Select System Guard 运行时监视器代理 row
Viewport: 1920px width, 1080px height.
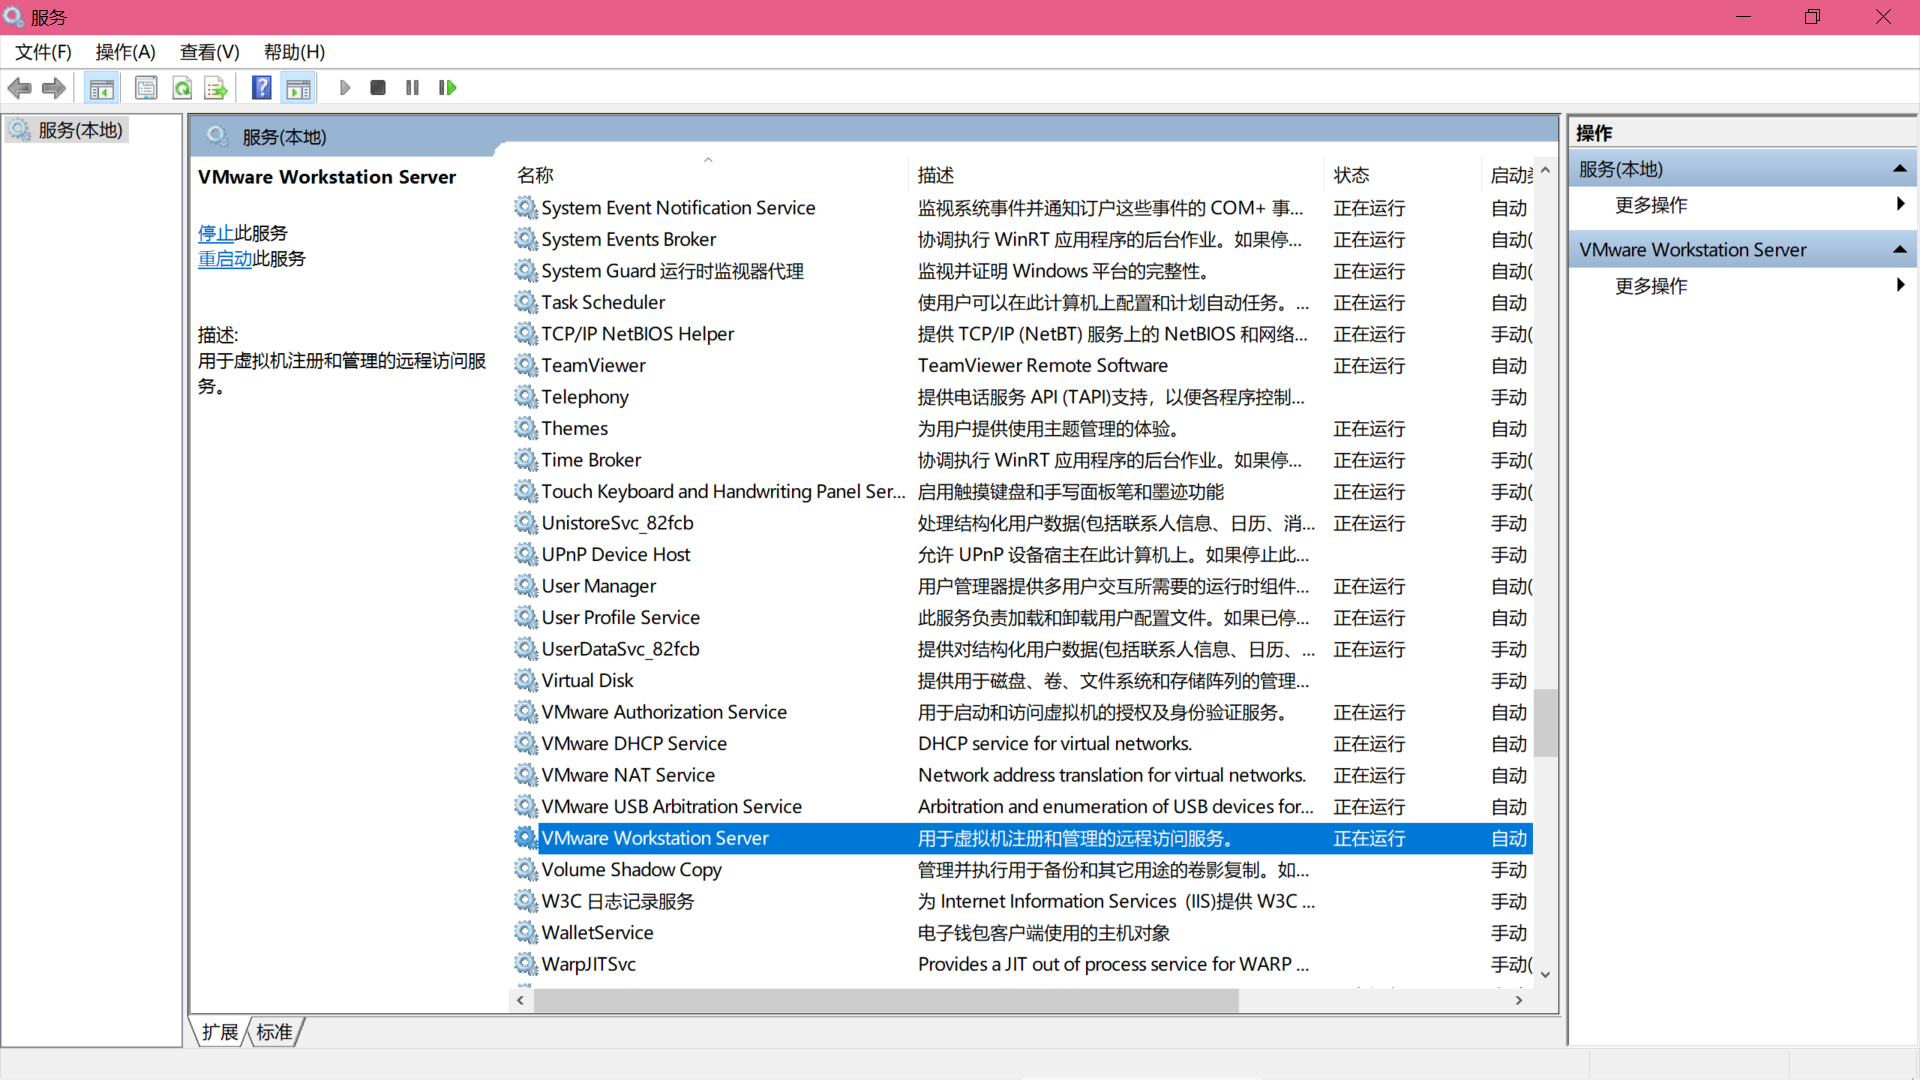coord(1022,271)
